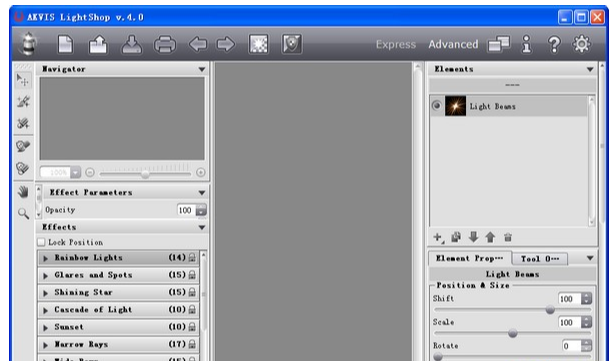Select the Transform arrow tool
Screen dimensions: 612x361
23,80
